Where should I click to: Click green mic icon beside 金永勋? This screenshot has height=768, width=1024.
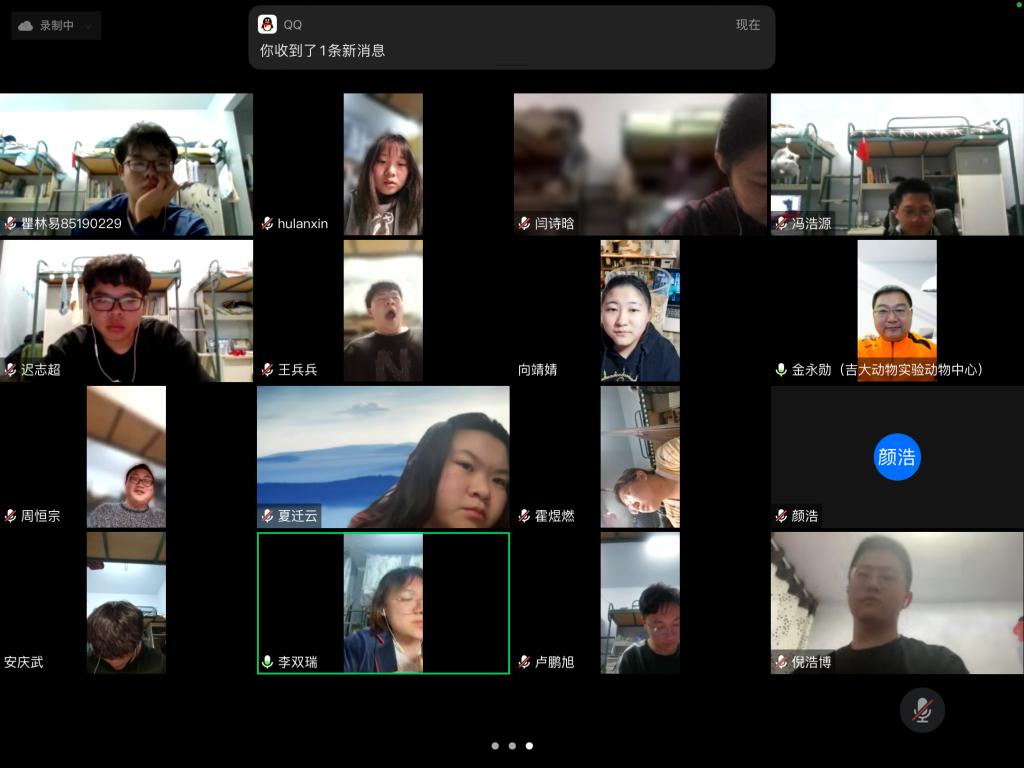(x=782, y=370)
